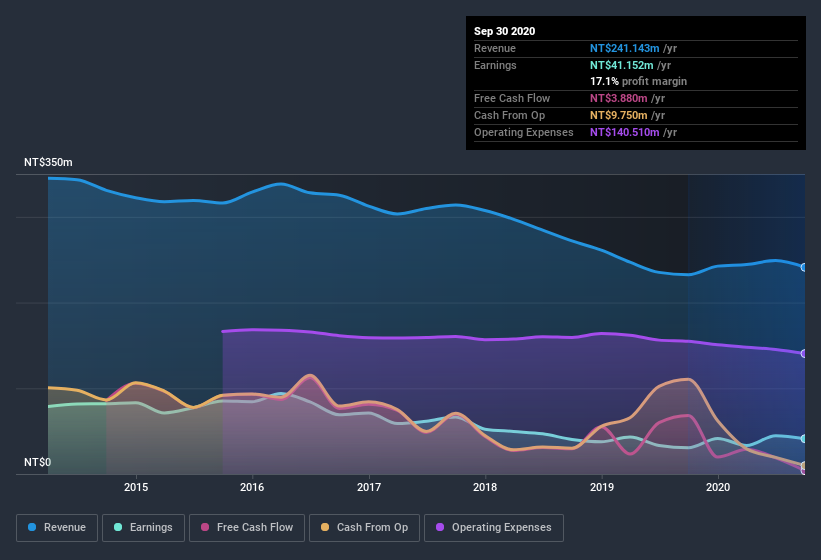
Task: Toggle the Operating Expenses legend button
Action: [x=494, y=528]
